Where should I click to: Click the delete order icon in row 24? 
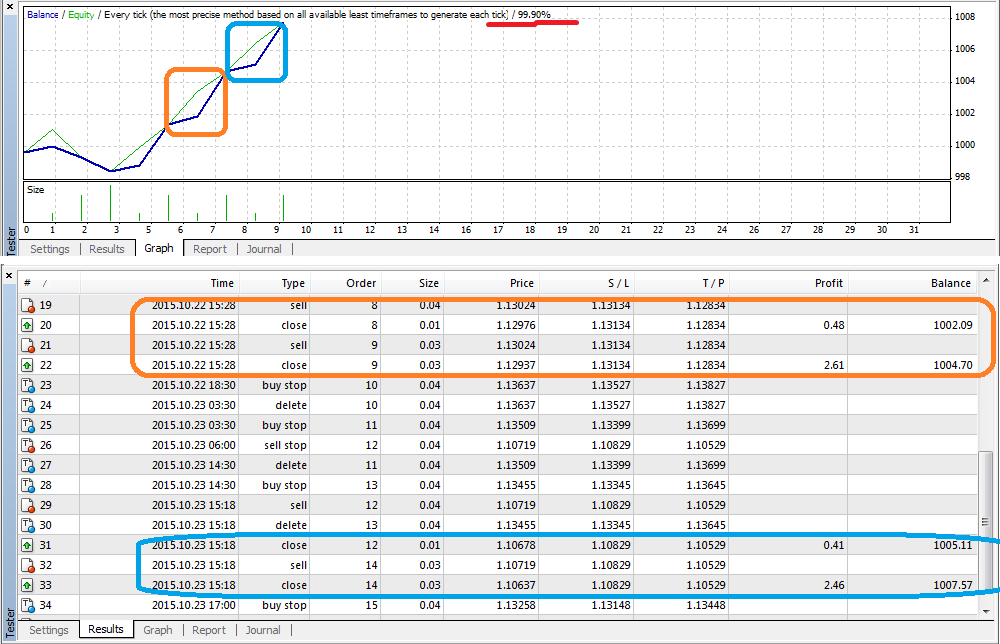[29, 405]
